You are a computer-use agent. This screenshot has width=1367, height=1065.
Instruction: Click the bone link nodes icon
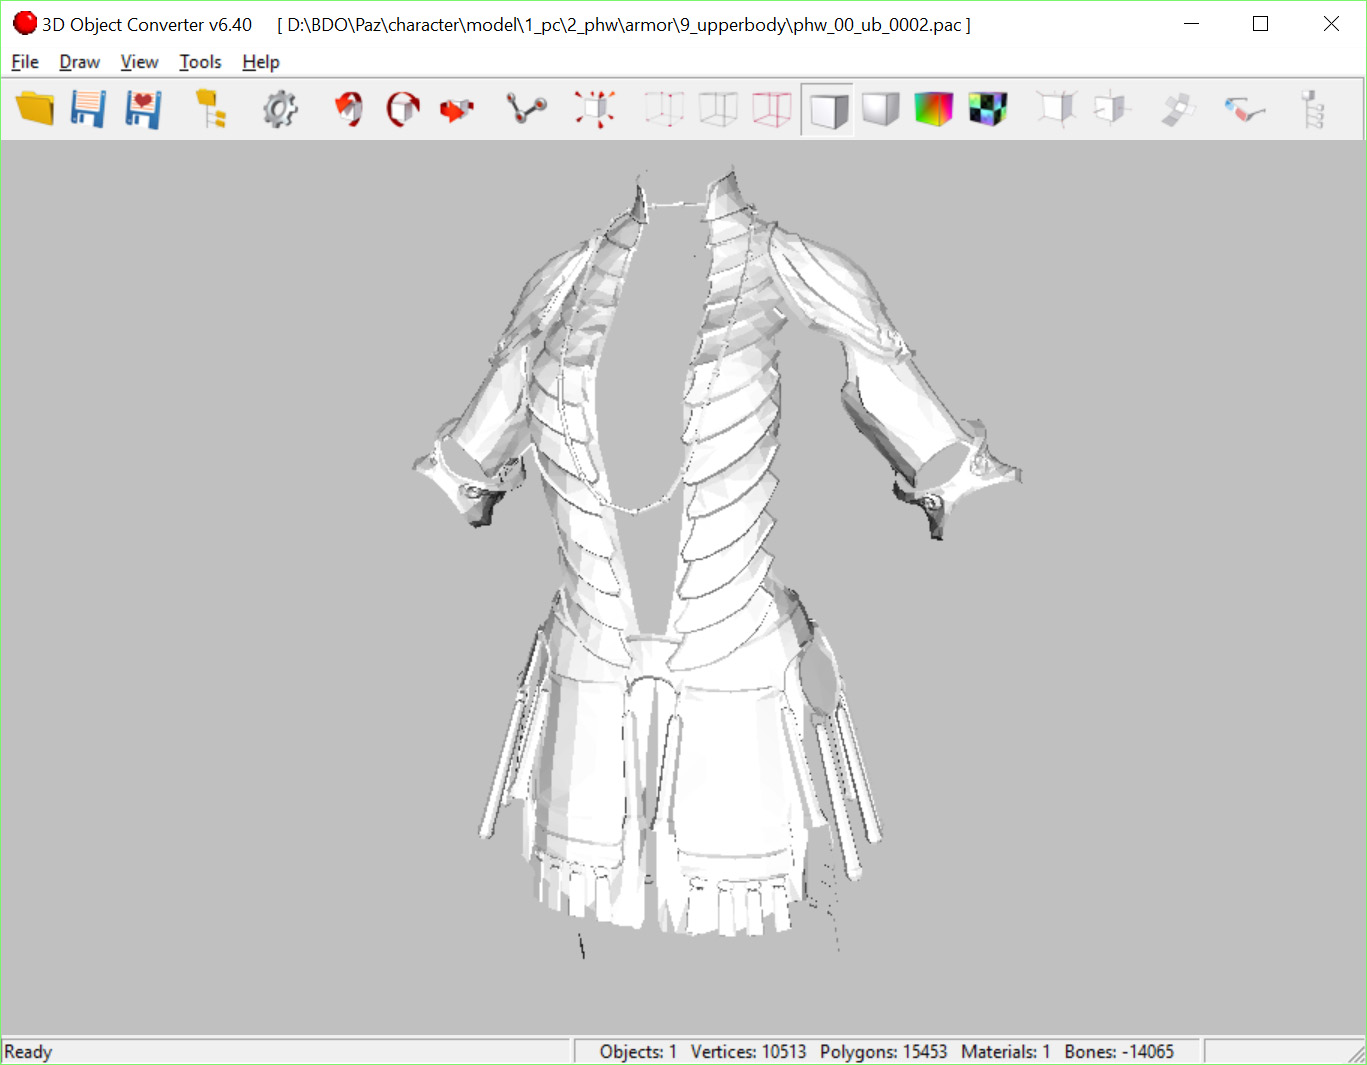(526, 108)
